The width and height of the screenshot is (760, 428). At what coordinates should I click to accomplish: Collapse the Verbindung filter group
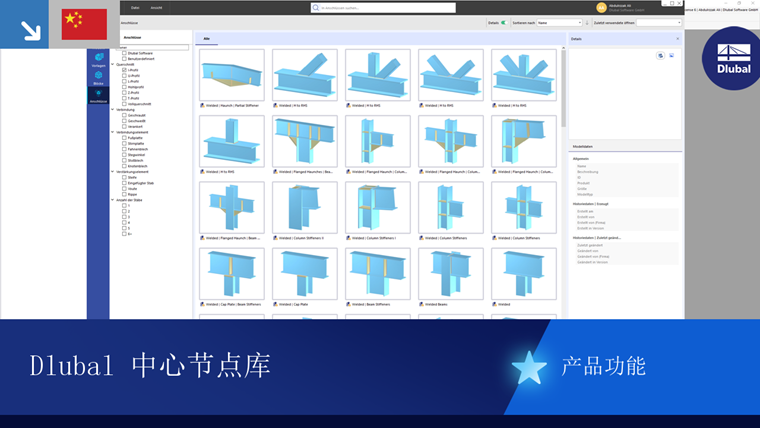[113, 110]
